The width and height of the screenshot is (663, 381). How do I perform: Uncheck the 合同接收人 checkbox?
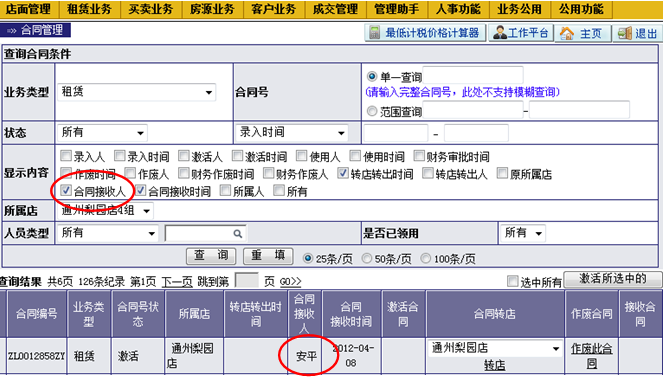click(x=66, y=190)
